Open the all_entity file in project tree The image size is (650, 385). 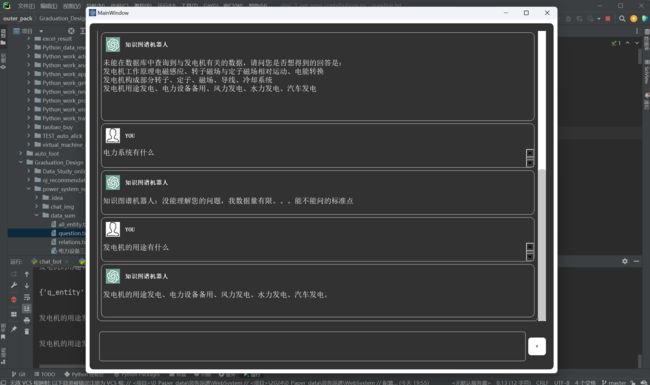pos(68,224)
